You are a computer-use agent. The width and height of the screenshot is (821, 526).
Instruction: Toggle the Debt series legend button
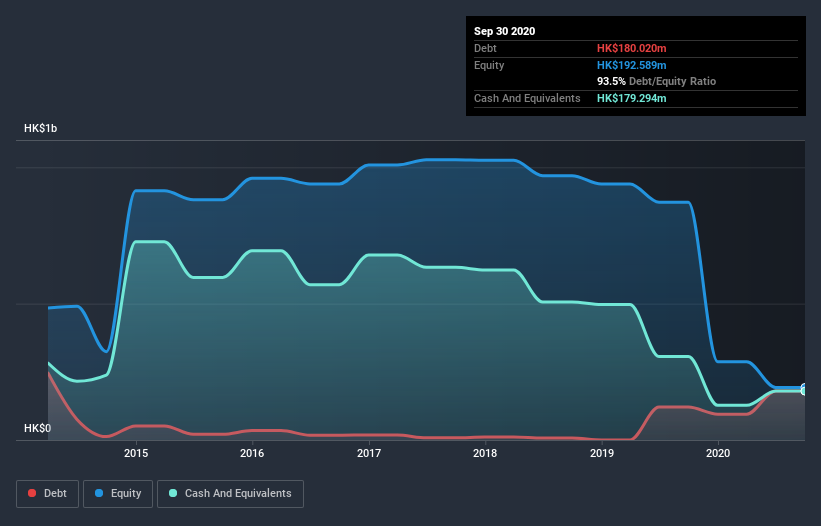pyautogui.click(x=48, y=494)
